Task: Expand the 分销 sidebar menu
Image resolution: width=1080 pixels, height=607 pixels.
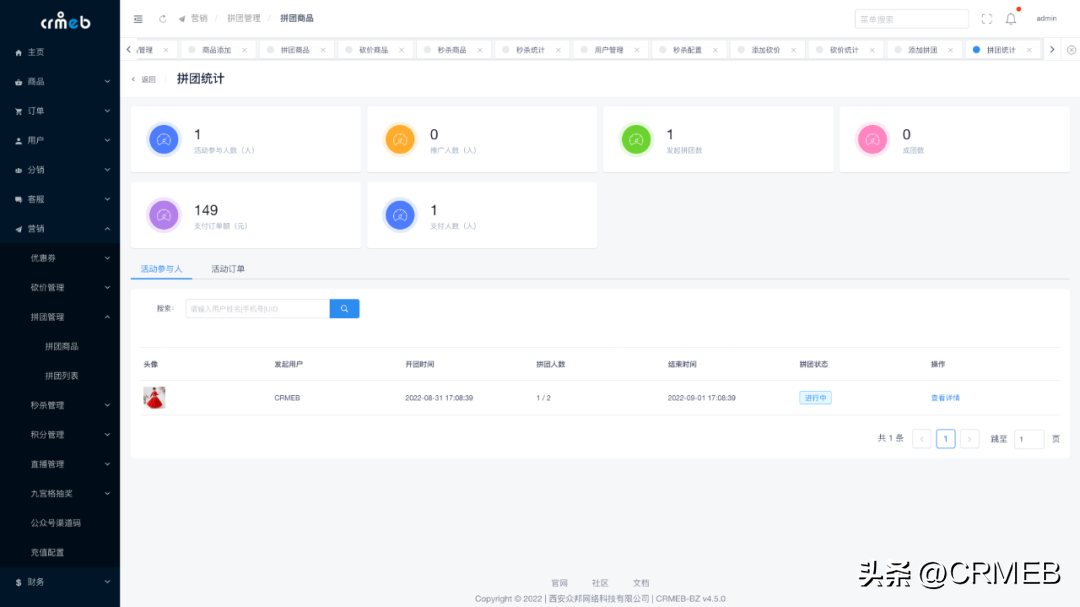Action: [60, 169]
